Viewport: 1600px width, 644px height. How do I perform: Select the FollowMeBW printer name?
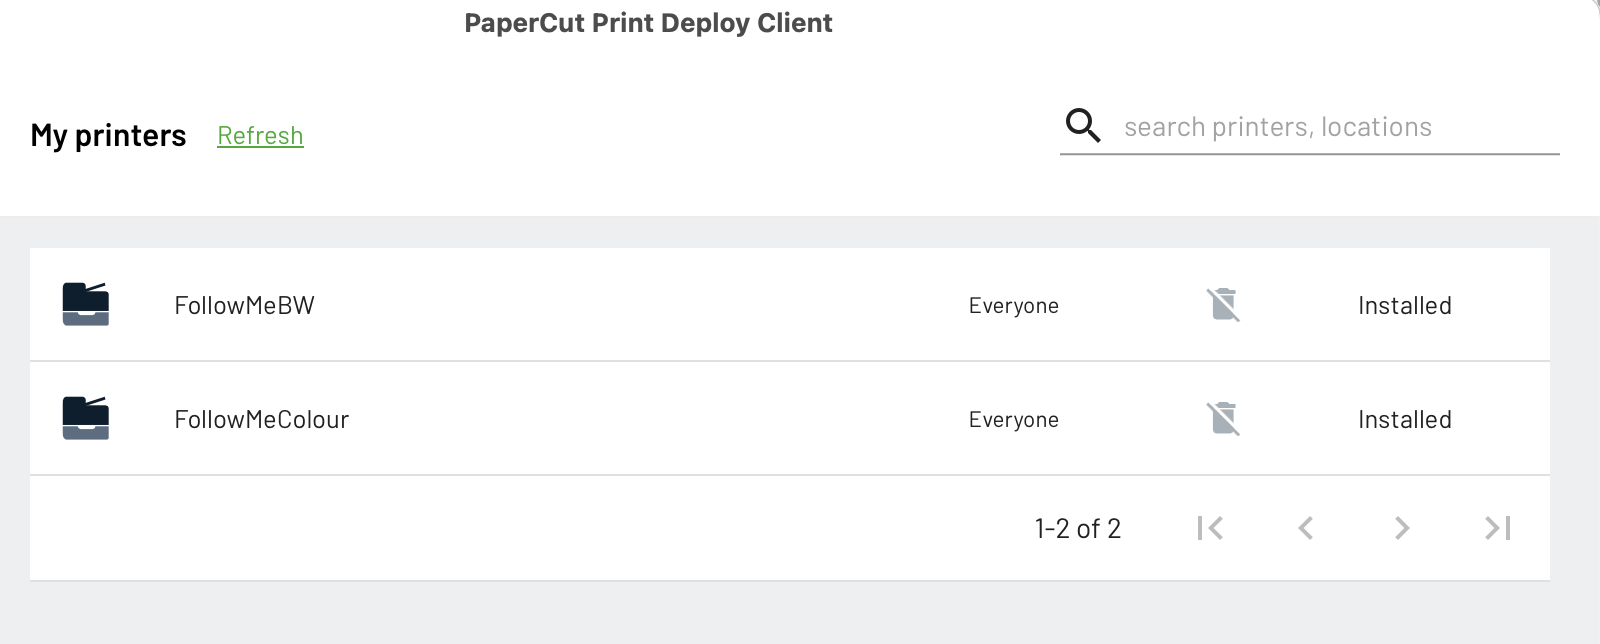244,305
